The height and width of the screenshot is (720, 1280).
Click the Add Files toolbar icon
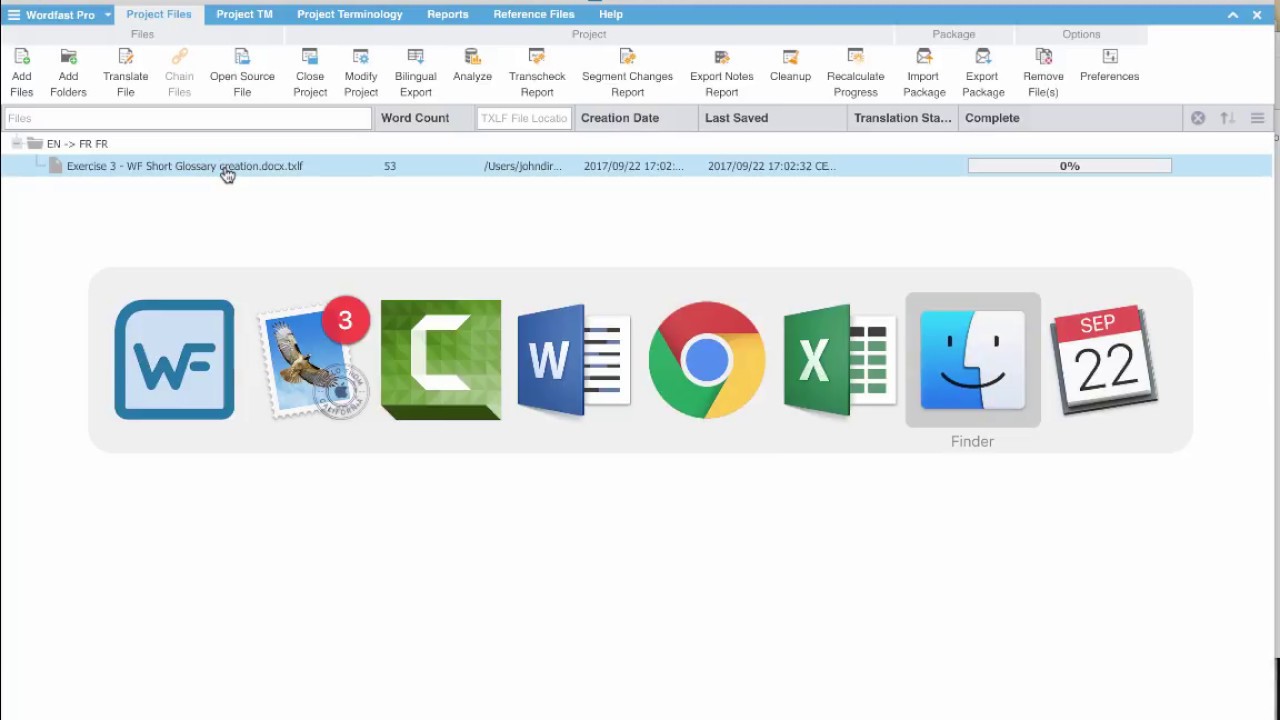pyautogui.click(x=22, y=57)
